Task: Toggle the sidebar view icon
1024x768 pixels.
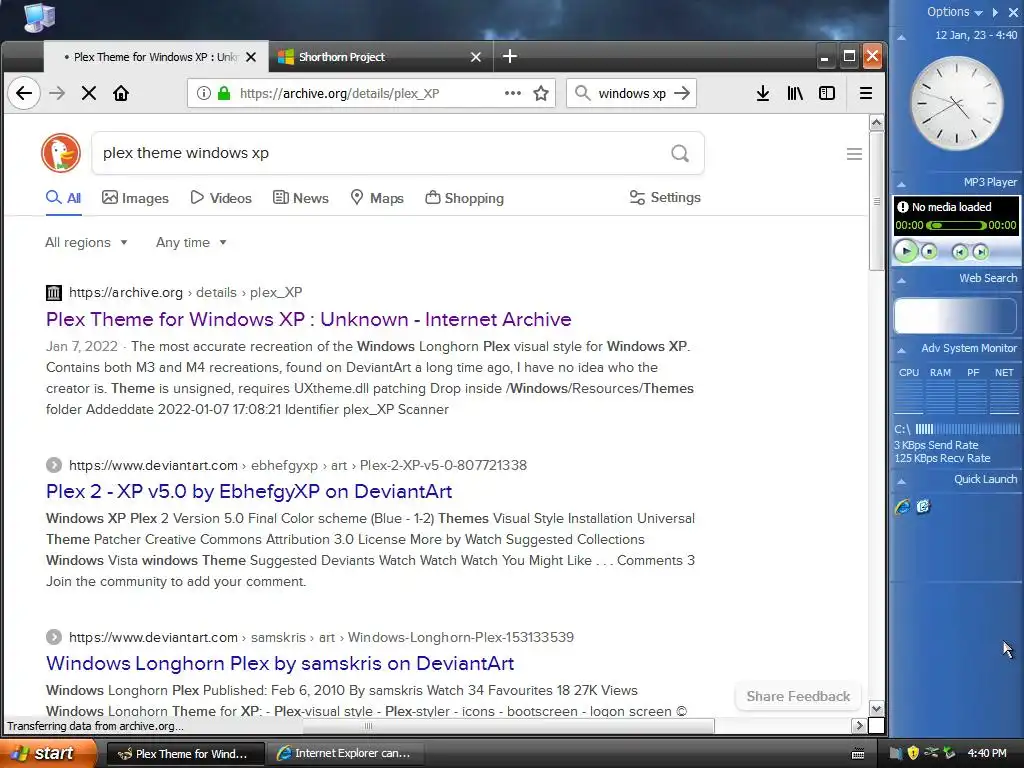Action: point(827,93)
